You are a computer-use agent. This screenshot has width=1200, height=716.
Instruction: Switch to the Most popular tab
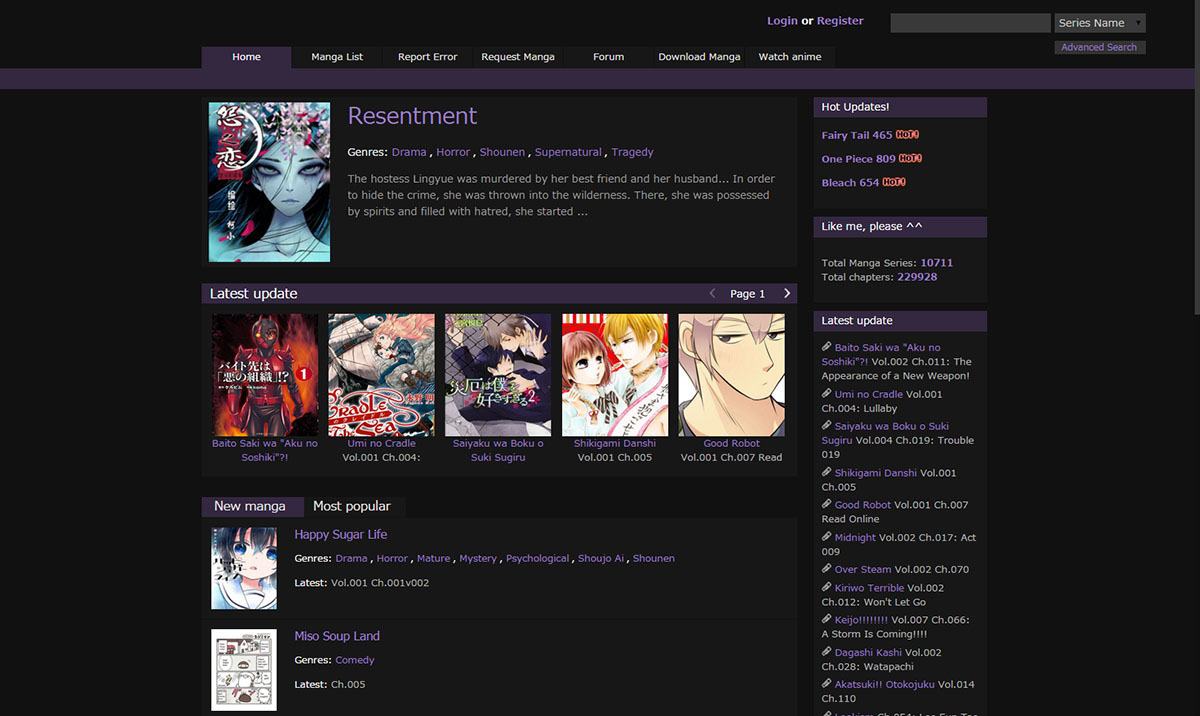pos(352,506)
